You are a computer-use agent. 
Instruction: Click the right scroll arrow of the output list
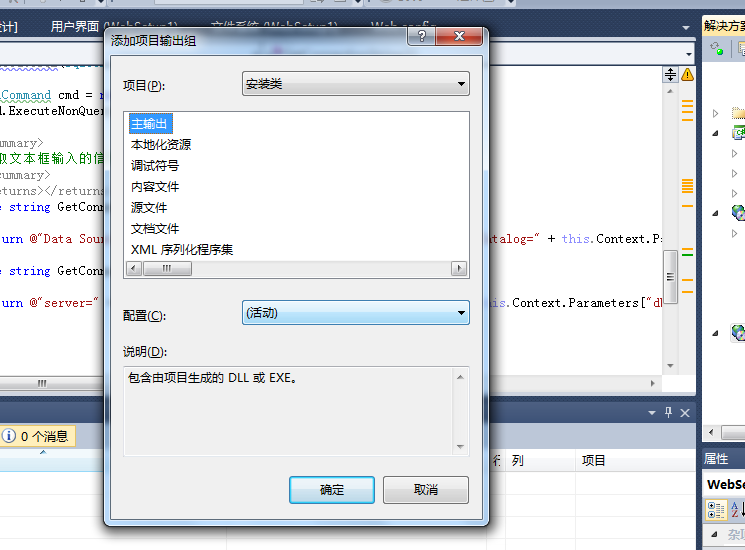click(459, 268)
